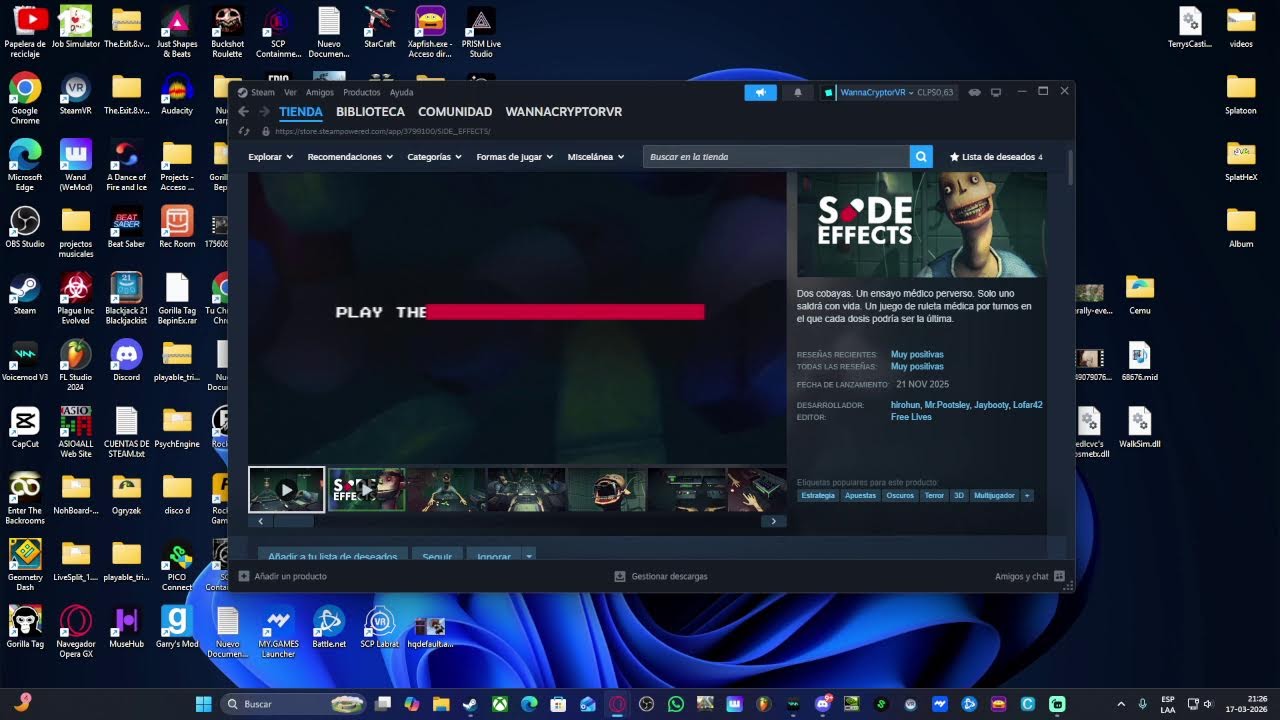
Task: Open Discord desktop shortcut
Action: coord(126,360)
